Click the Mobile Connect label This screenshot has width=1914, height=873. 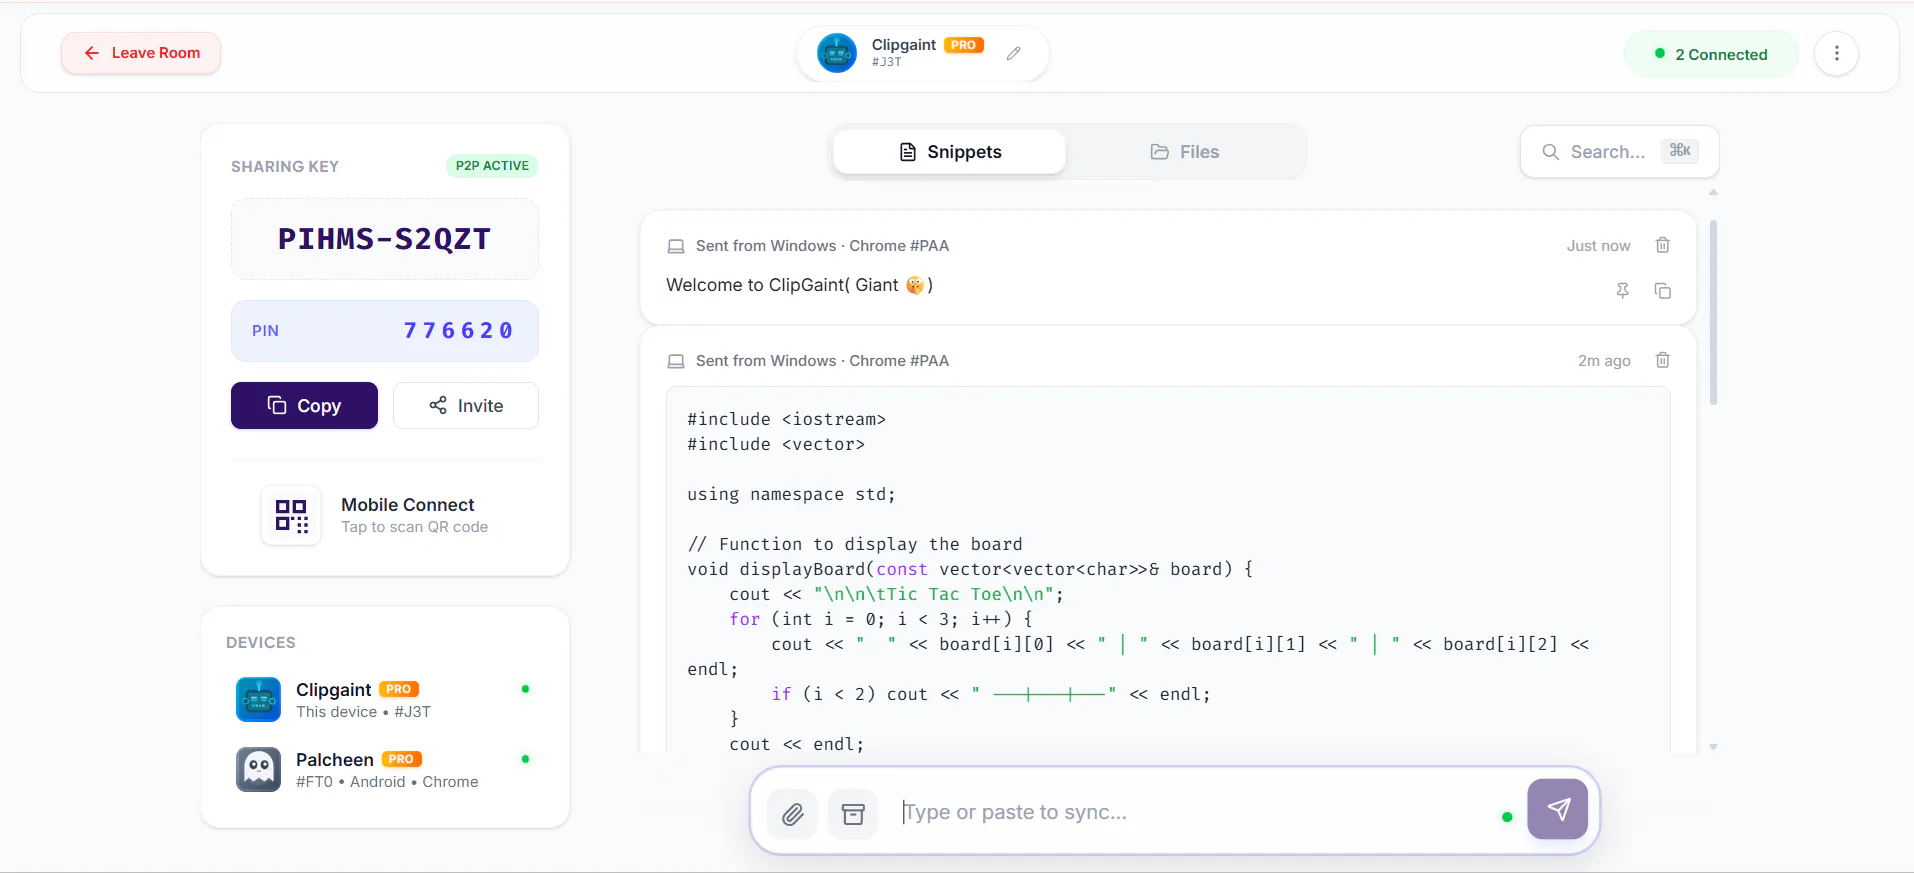(408, 505)
